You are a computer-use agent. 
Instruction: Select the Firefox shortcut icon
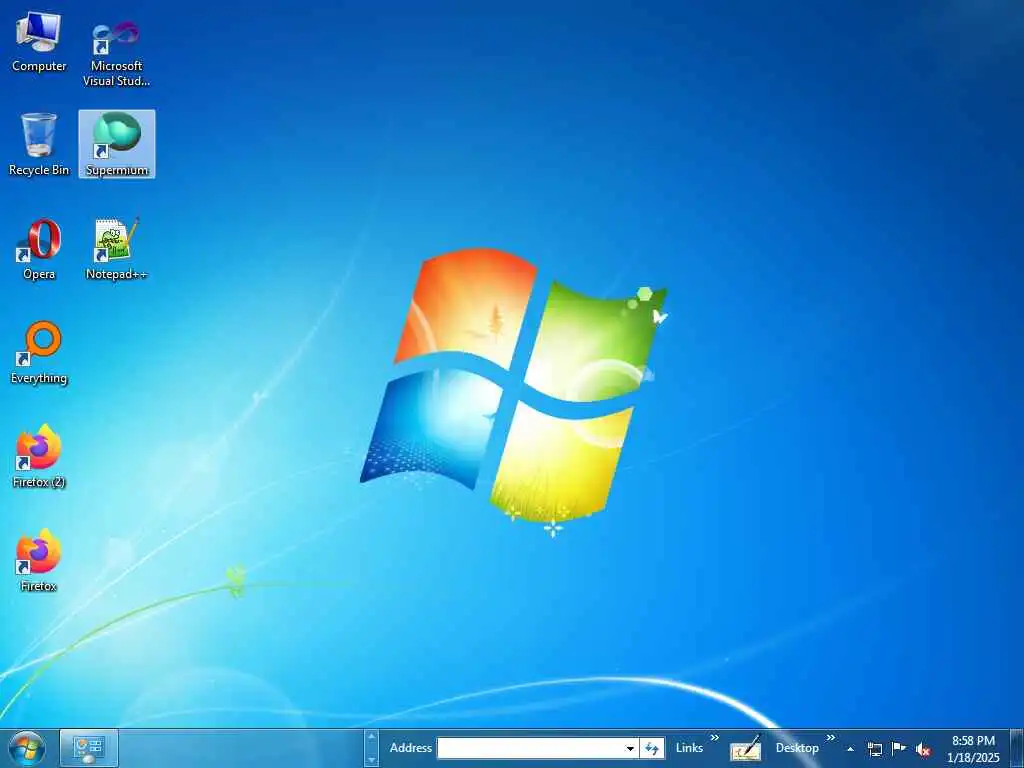click(39, 562)
